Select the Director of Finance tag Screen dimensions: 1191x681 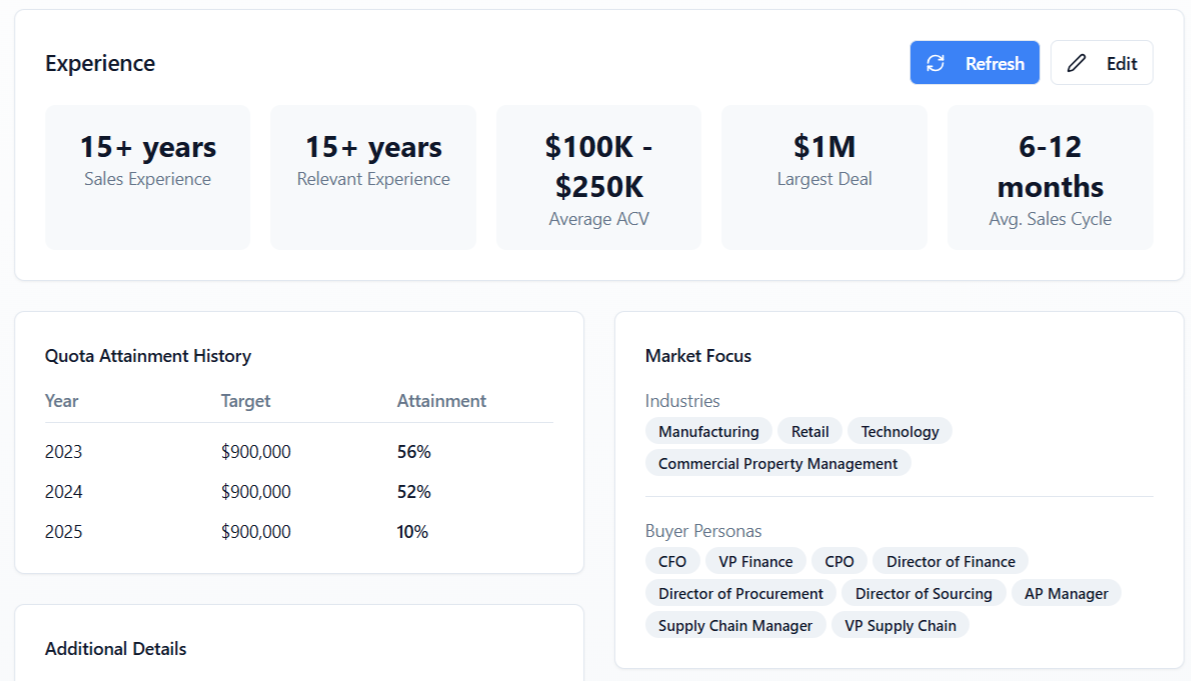950,561
